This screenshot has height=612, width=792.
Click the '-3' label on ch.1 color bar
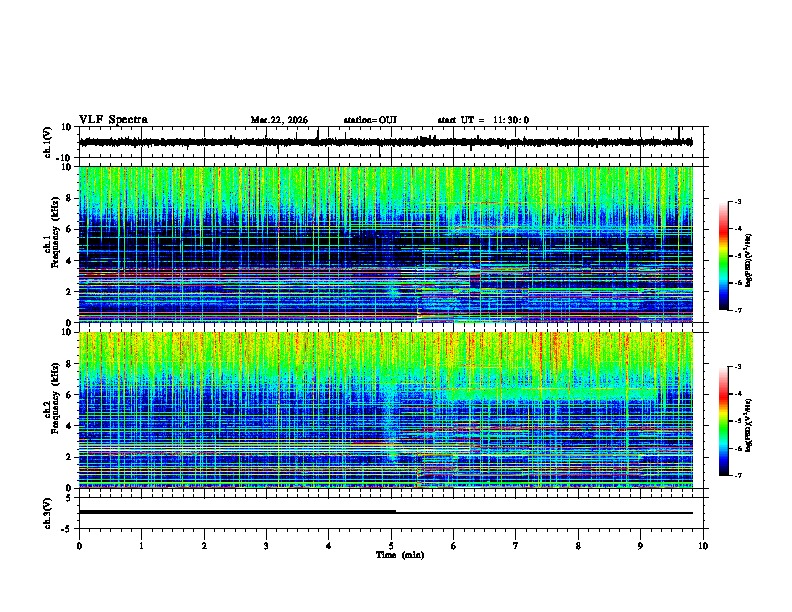[737, 201]
